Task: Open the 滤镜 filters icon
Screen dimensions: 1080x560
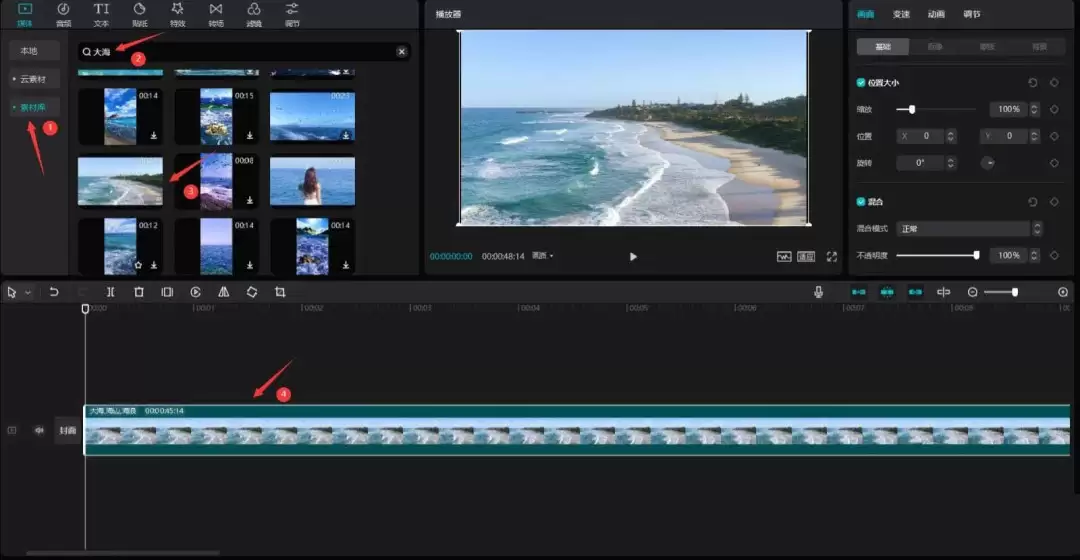Action: (x=254, y=13)
